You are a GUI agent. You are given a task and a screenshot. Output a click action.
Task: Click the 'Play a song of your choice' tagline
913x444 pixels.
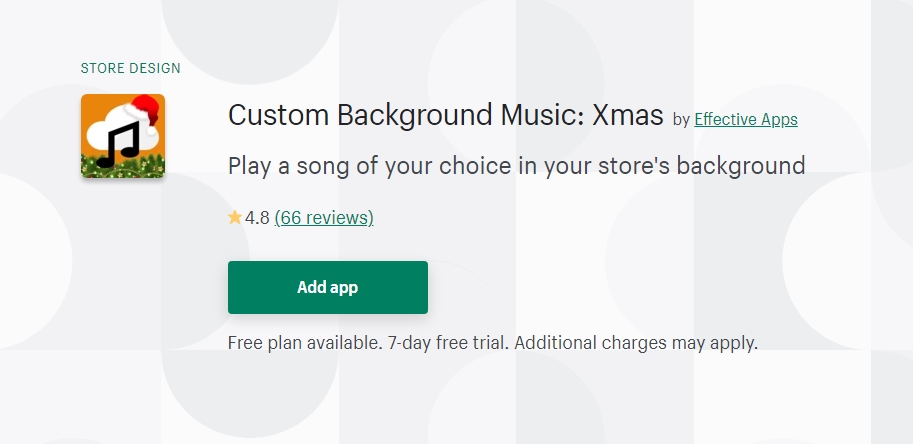coord(516,166)
